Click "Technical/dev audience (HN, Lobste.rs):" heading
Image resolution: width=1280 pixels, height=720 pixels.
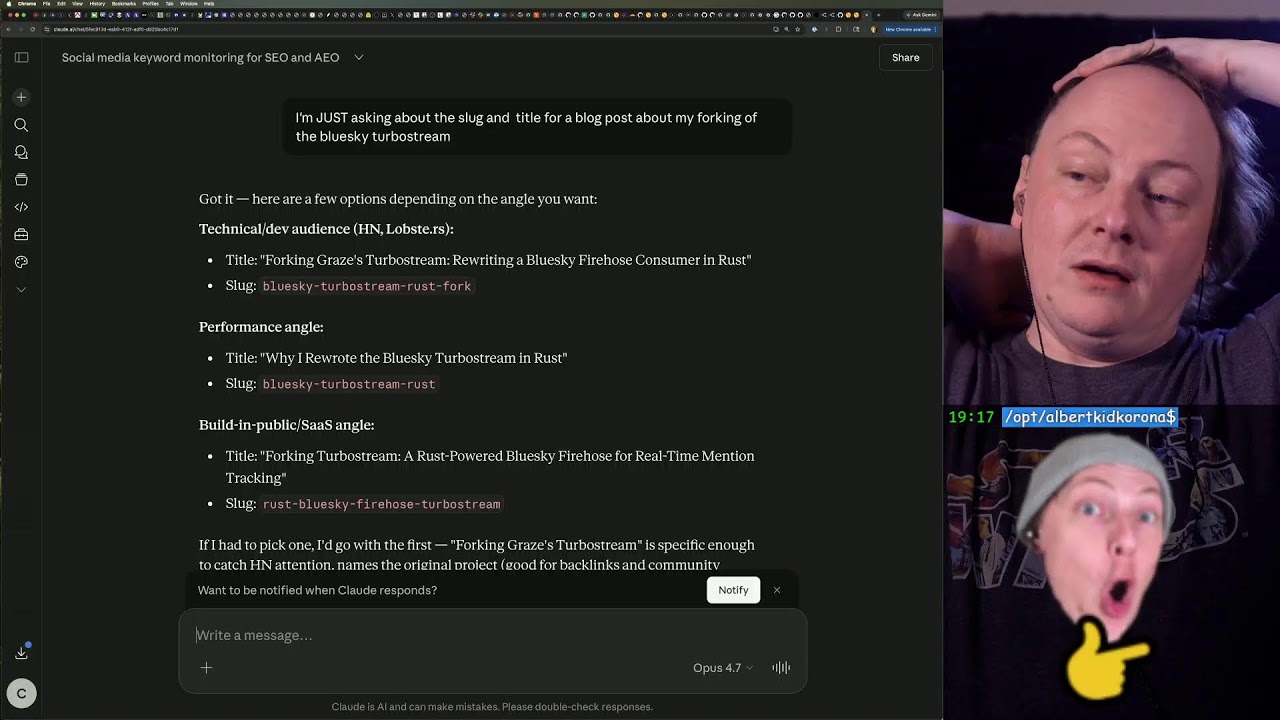click(326, 229)
